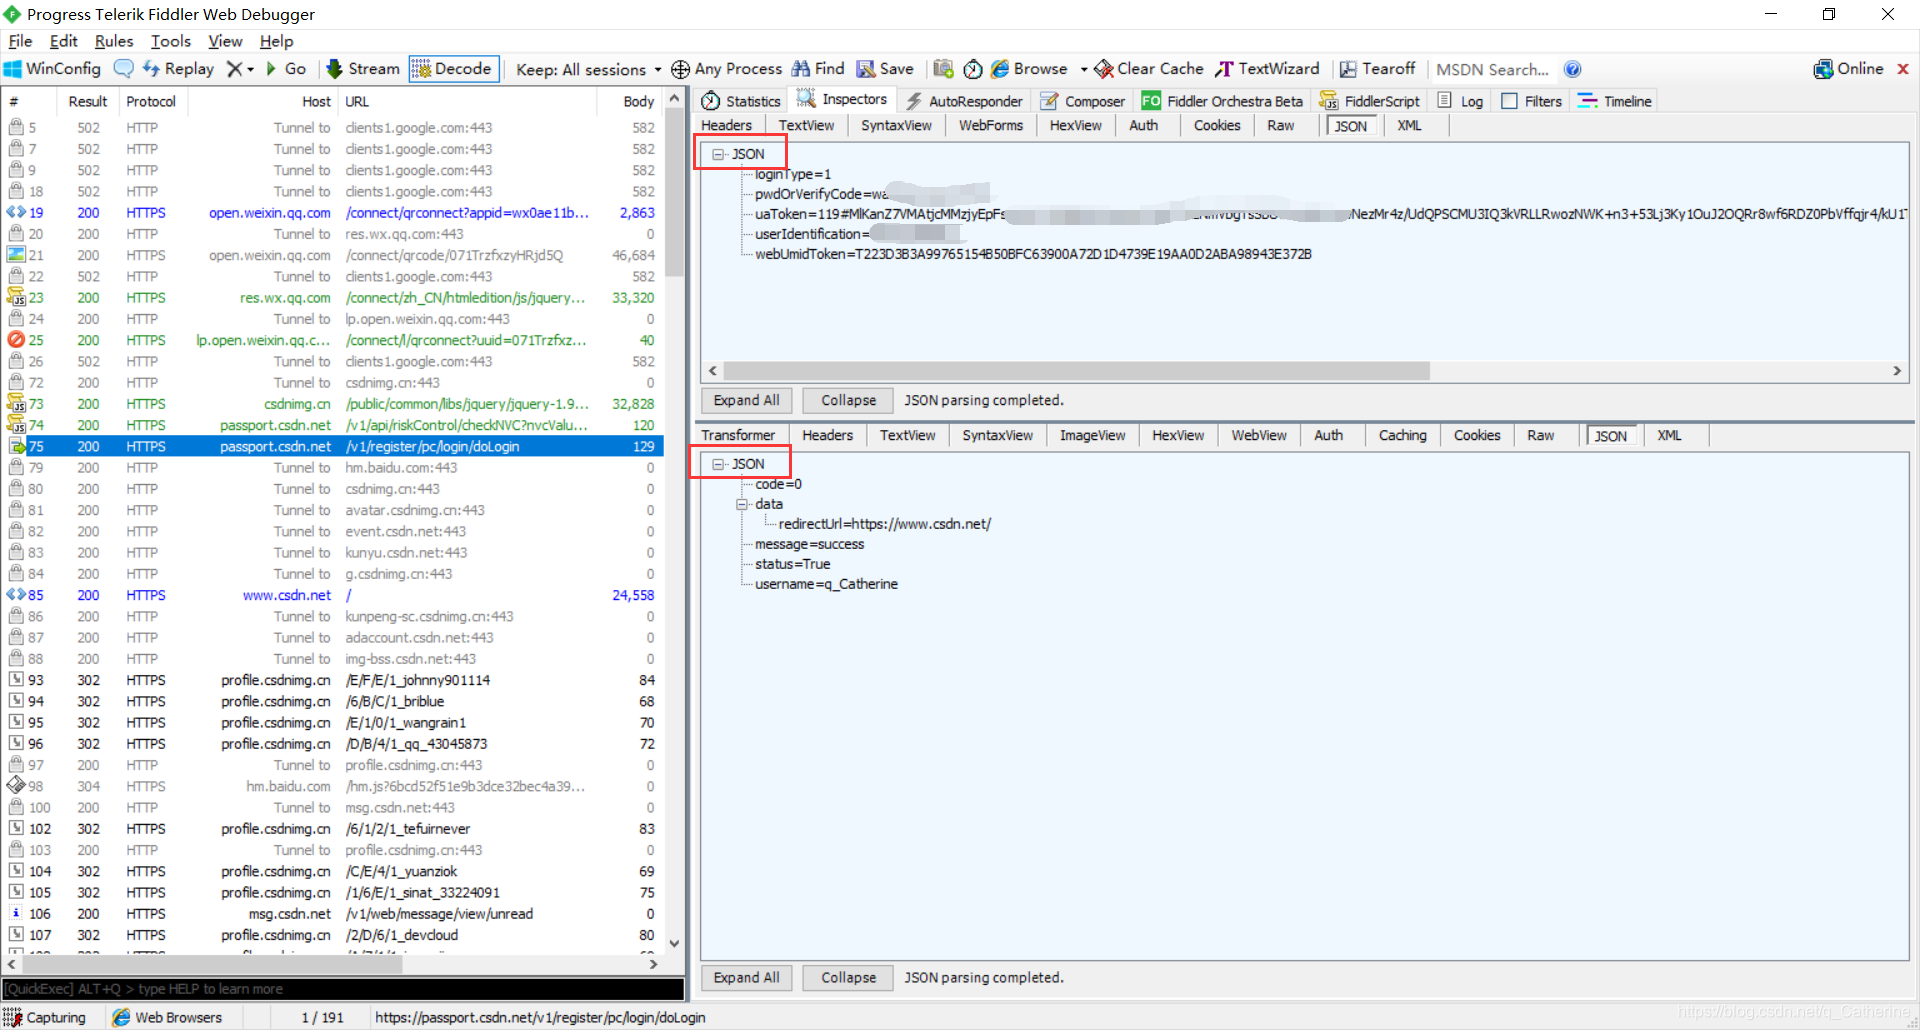The width and height of the screenshot is (1920, 1030).
Task: Save sessions with Save button
Action: click(885, 69)
